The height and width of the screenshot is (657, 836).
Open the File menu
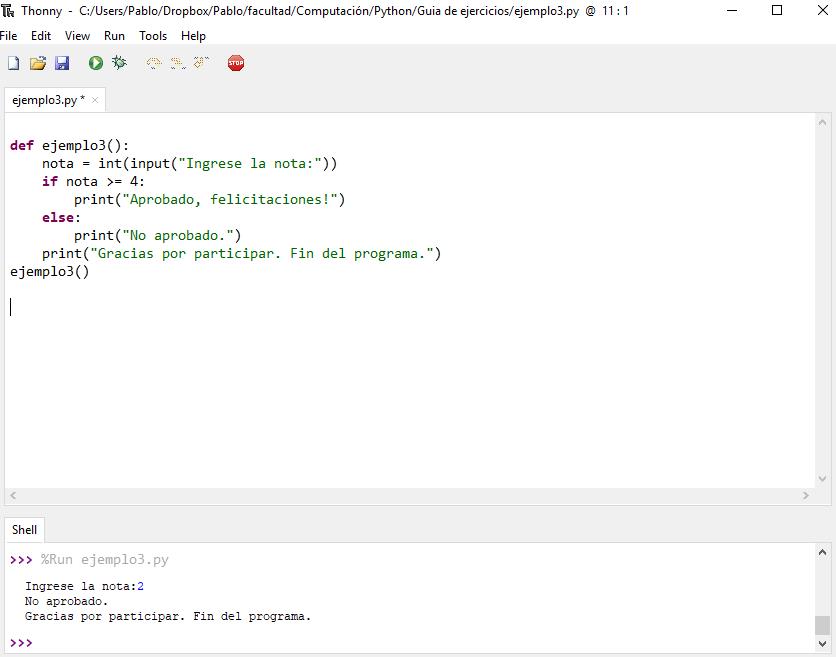(9, 35)
